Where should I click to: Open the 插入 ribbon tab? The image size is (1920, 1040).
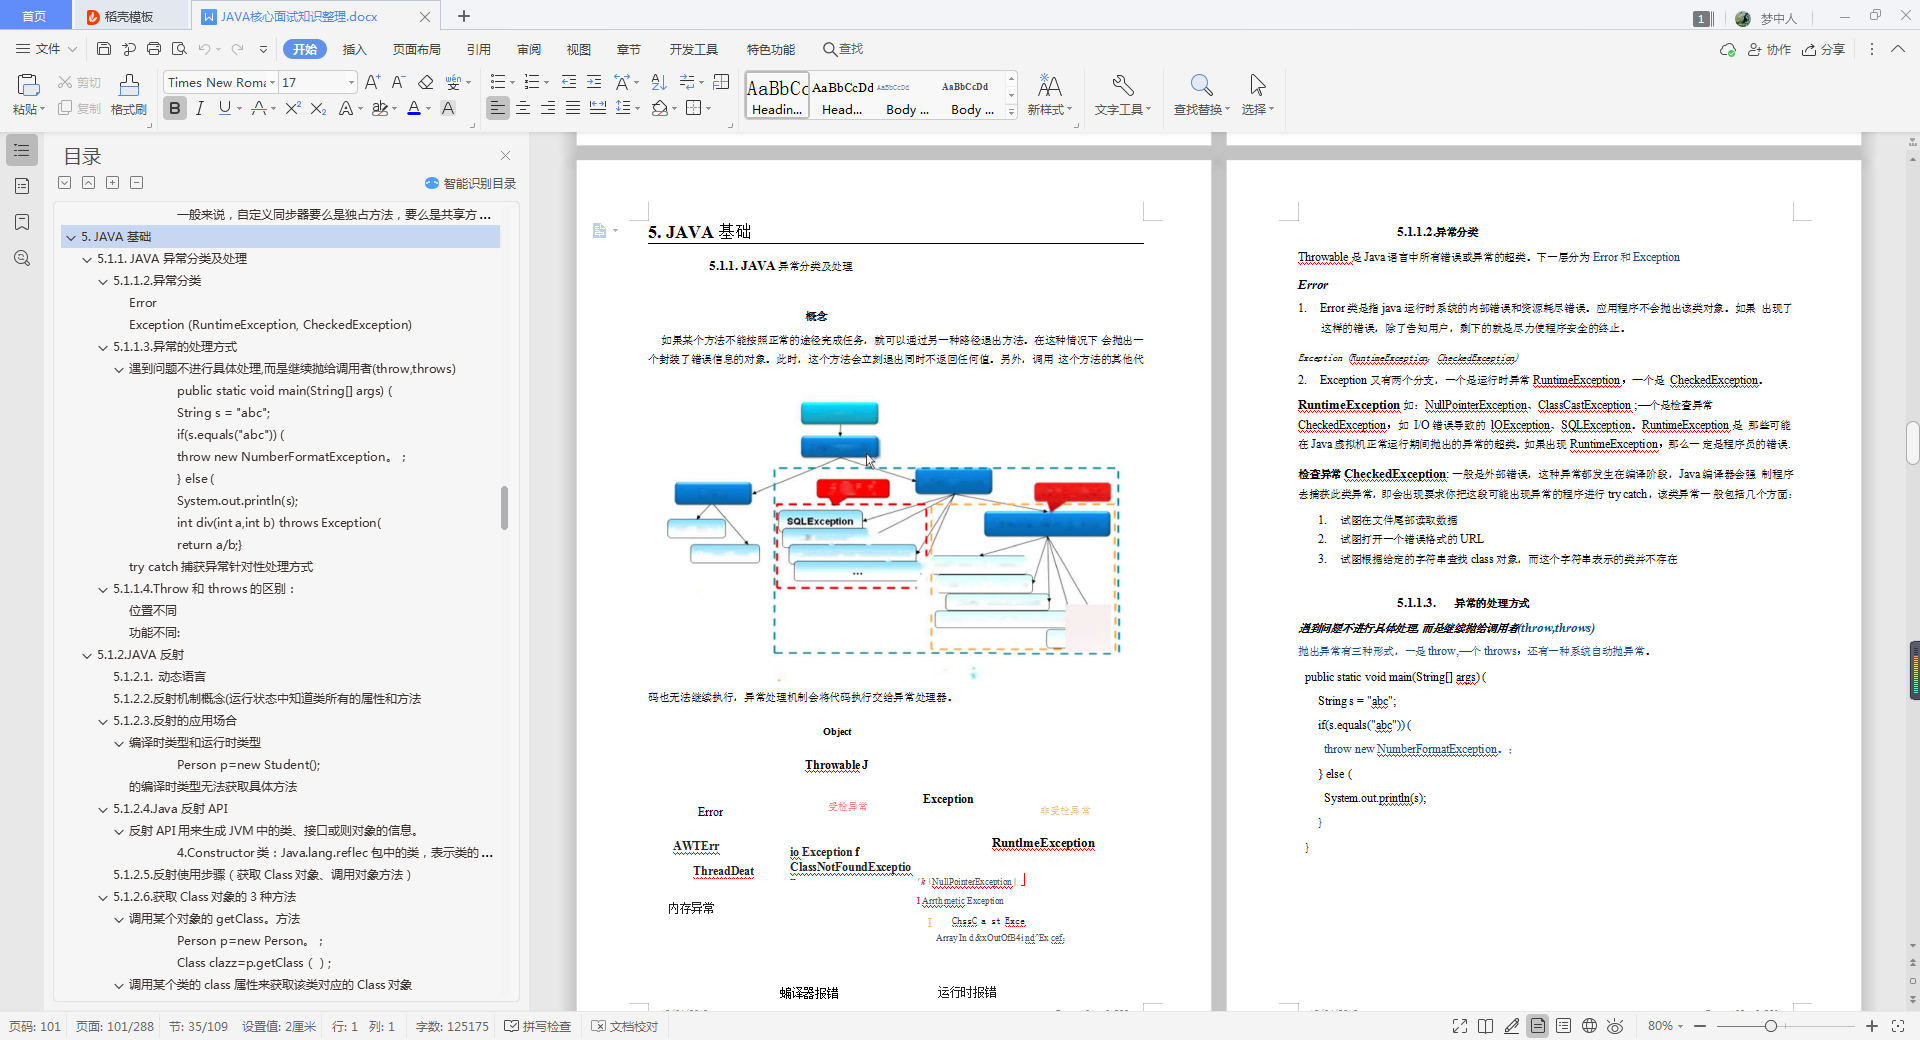[x=355, y=49]
